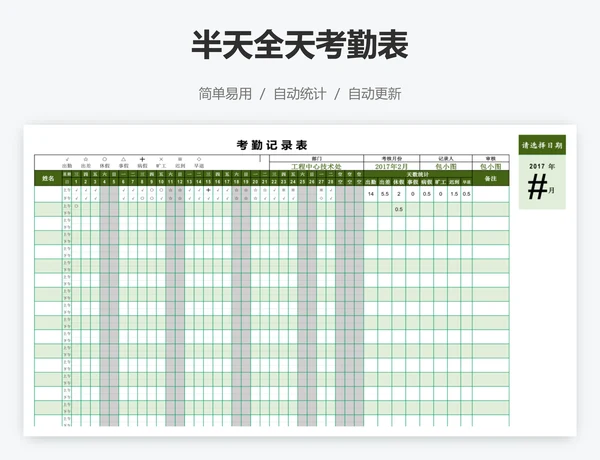The height and width of the screenshot is (460, 600).
Task: Click the △ 事假 triangle symbol in the legend
Action: pos(123,159)
